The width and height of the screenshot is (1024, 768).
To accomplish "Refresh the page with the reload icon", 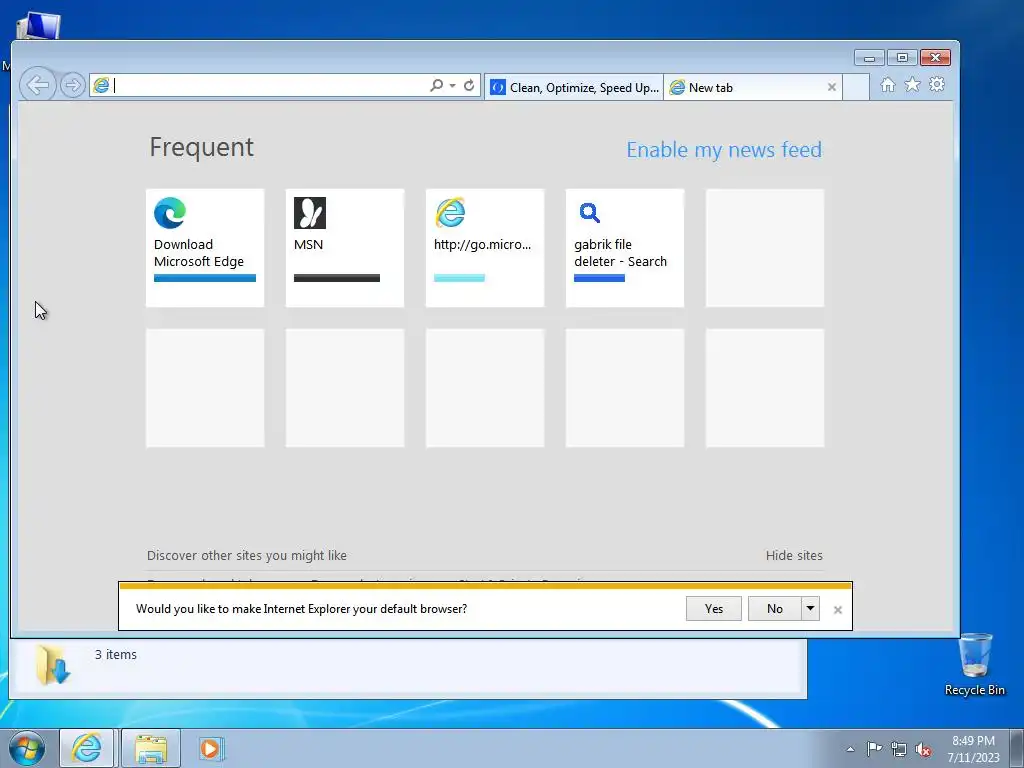I will point(469,86).
